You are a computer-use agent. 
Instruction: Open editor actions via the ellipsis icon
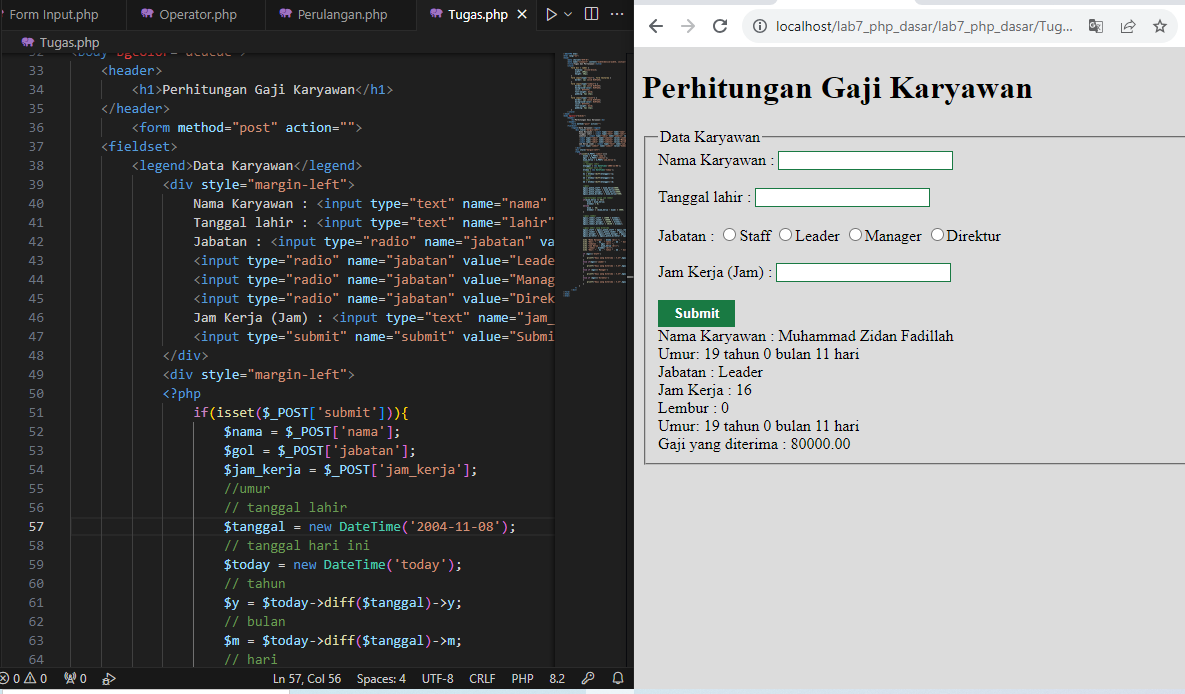(616, 14)
